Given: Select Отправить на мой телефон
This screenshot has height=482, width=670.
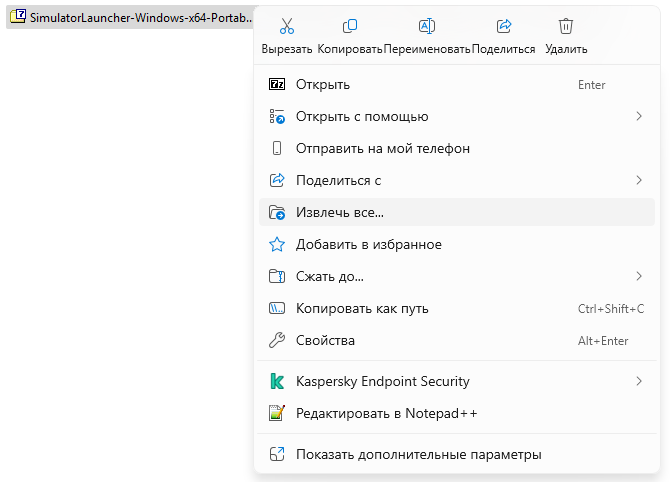Looking at the screenshot, I should click(x=383, y=148).
